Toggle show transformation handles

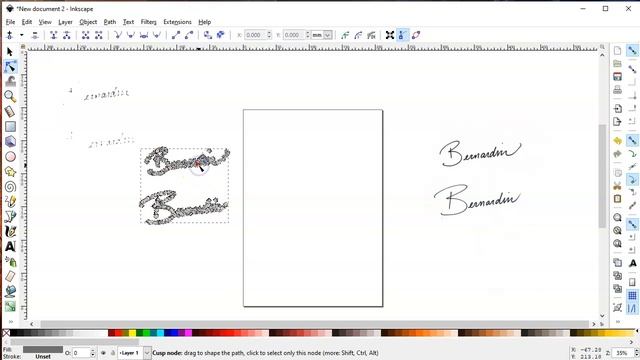coord(390,35)
